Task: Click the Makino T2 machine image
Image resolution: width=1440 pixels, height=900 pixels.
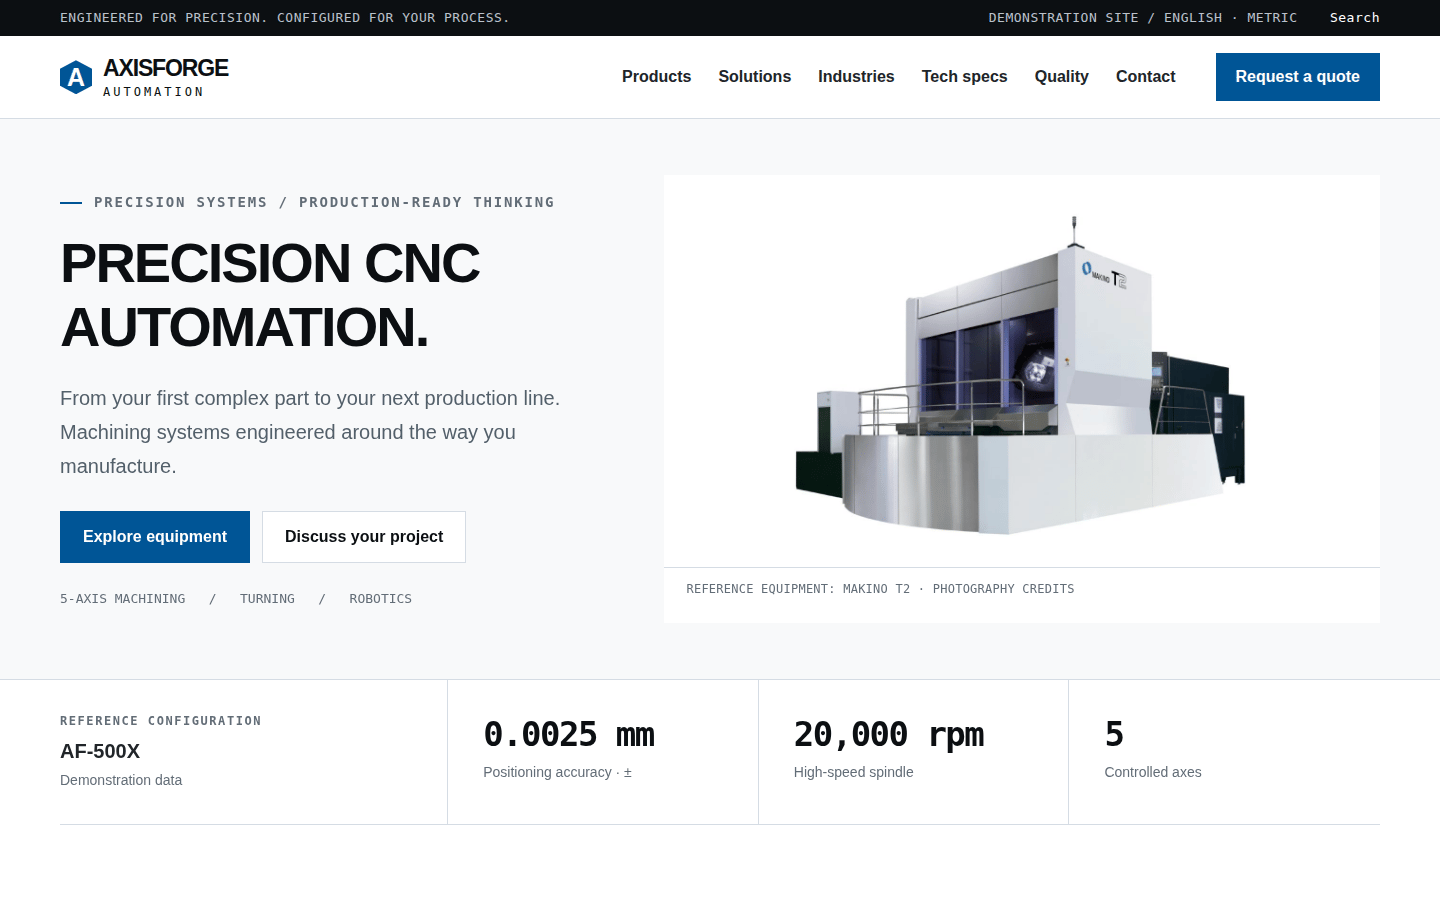Action: [1021, 375]
